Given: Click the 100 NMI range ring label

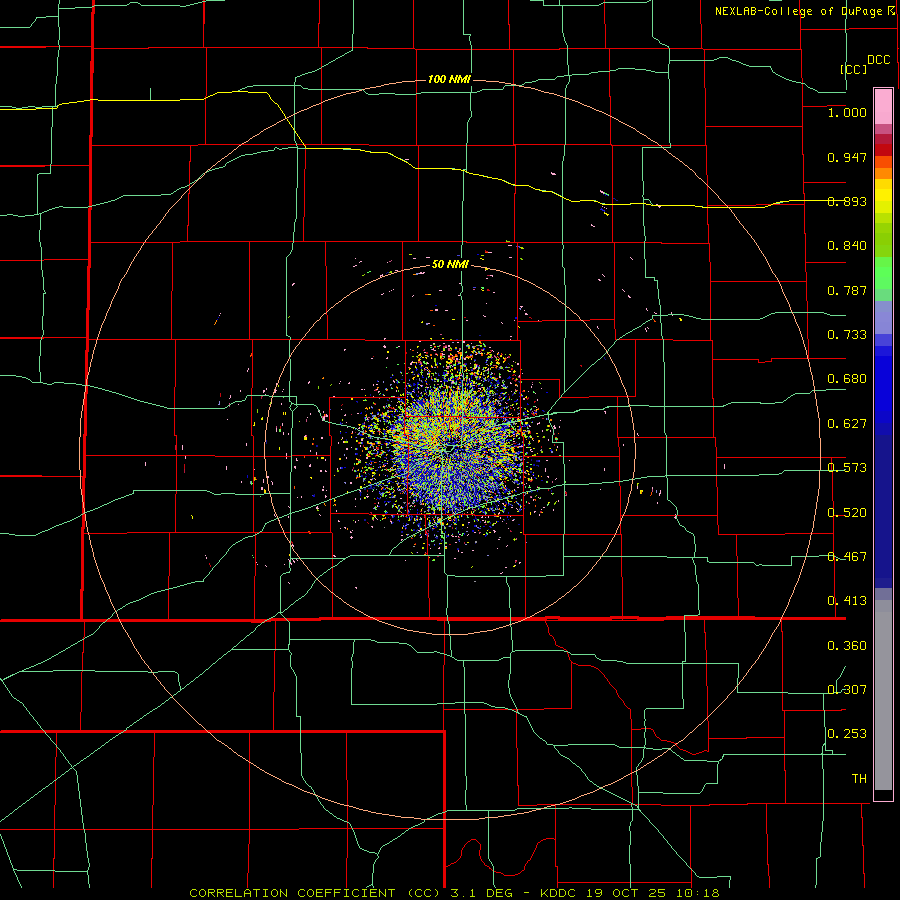Looking at the screenshot, I should tap(449, 79).
